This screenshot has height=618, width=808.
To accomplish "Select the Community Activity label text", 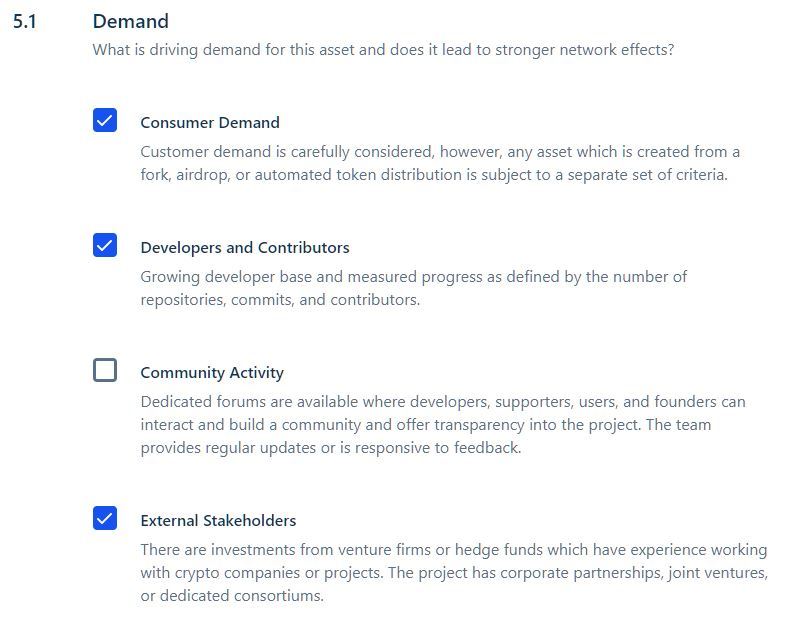I will pos(212,373).
